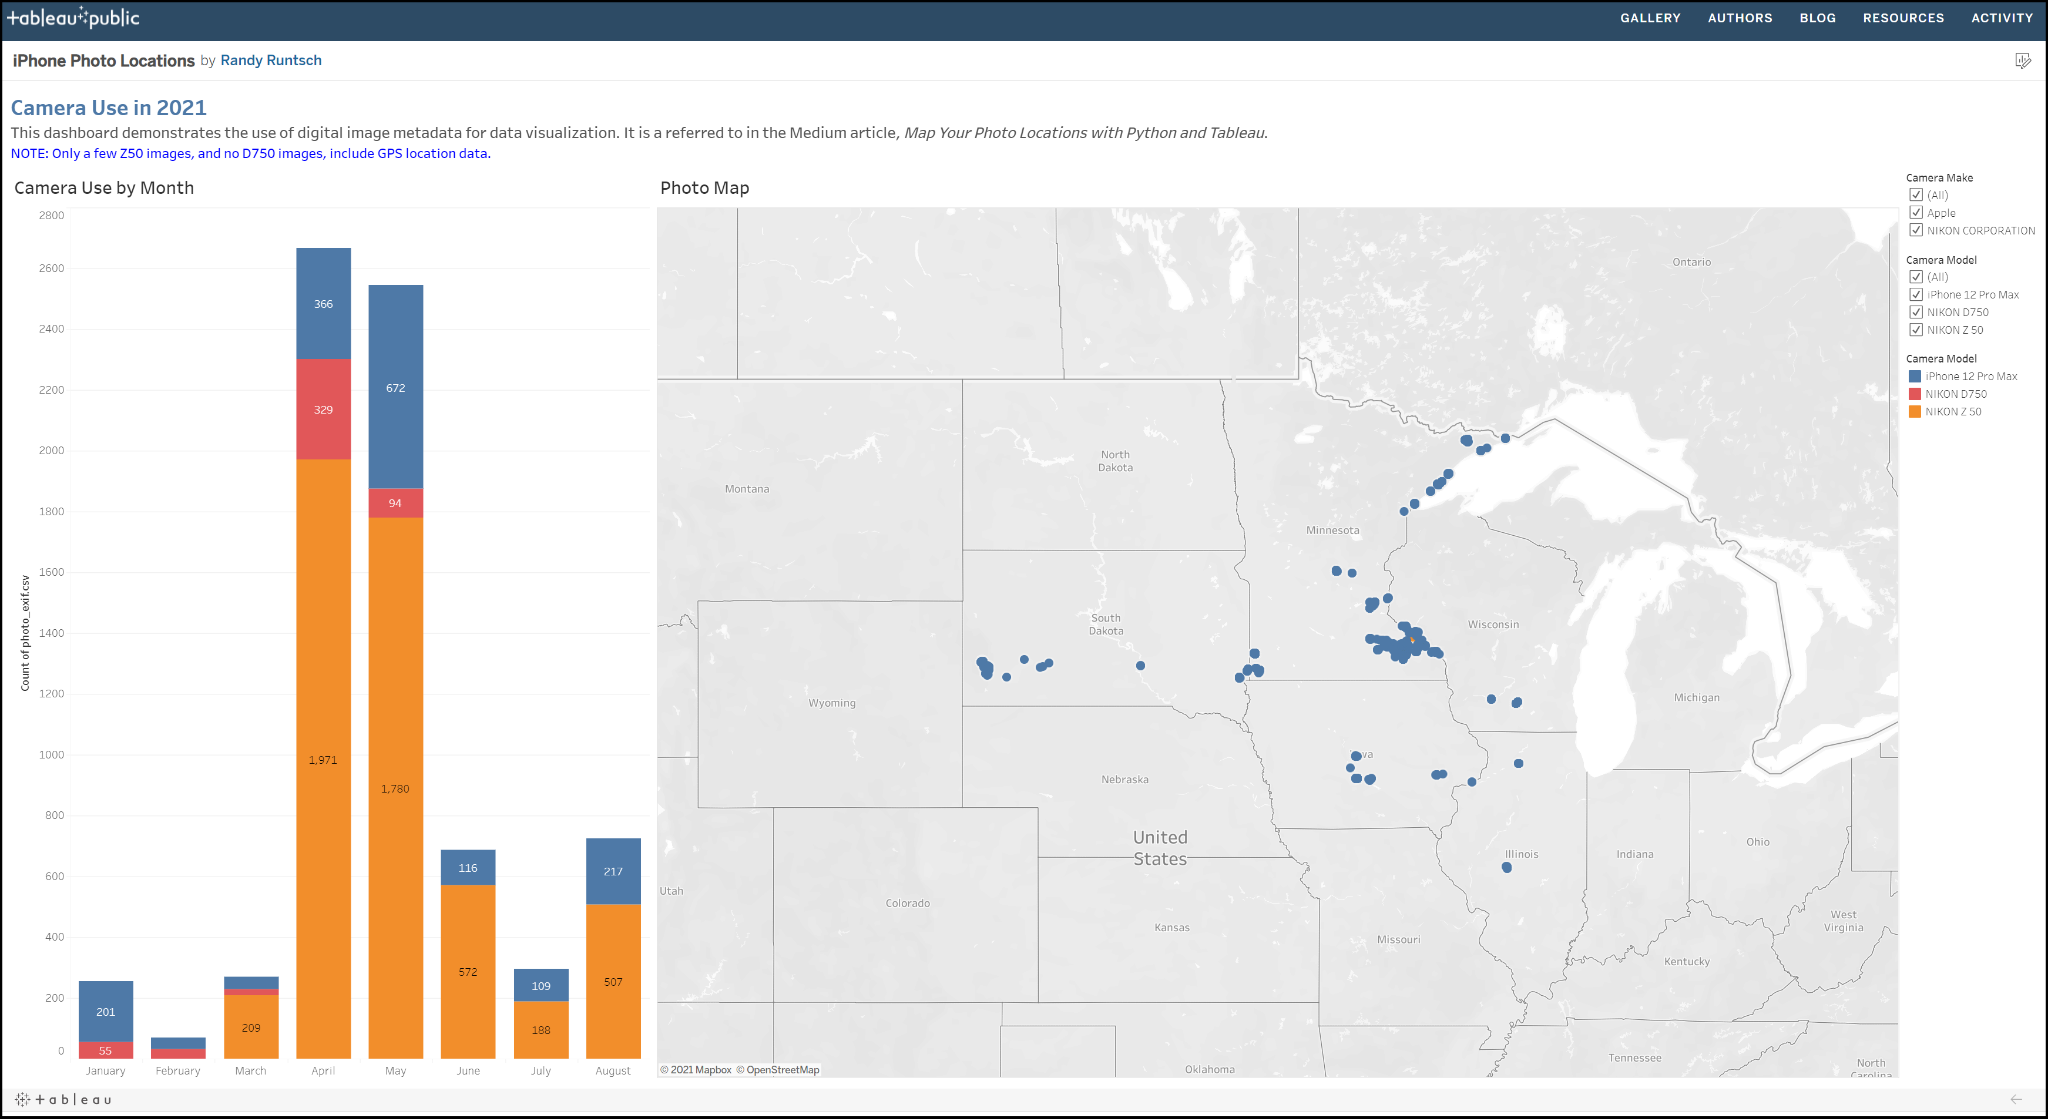Open the Authors menu item
Image resolution: width=2048 pixels, height=1119 pixels.
tap(1739, 18)
